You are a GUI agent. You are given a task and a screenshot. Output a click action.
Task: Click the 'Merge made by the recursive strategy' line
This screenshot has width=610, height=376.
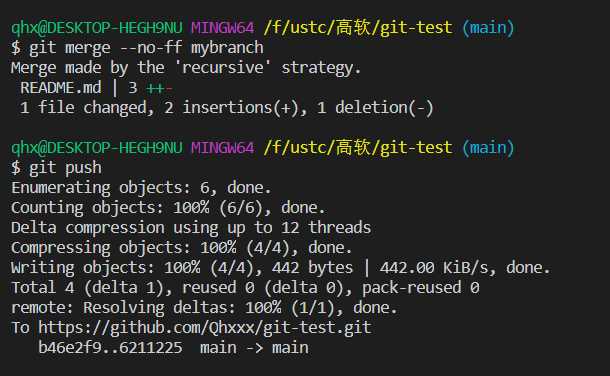(186, 68)
